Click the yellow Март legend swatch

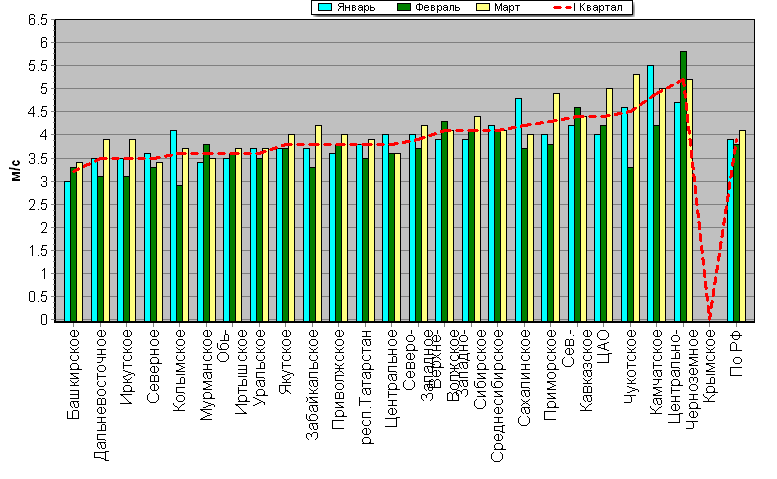482,7
